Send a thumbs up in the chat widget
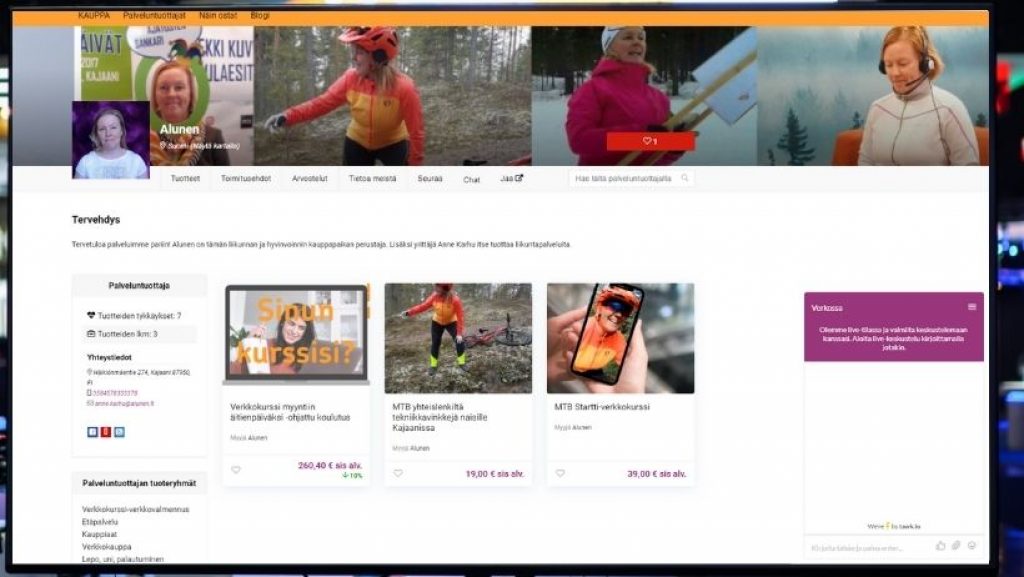 (941, 545)
